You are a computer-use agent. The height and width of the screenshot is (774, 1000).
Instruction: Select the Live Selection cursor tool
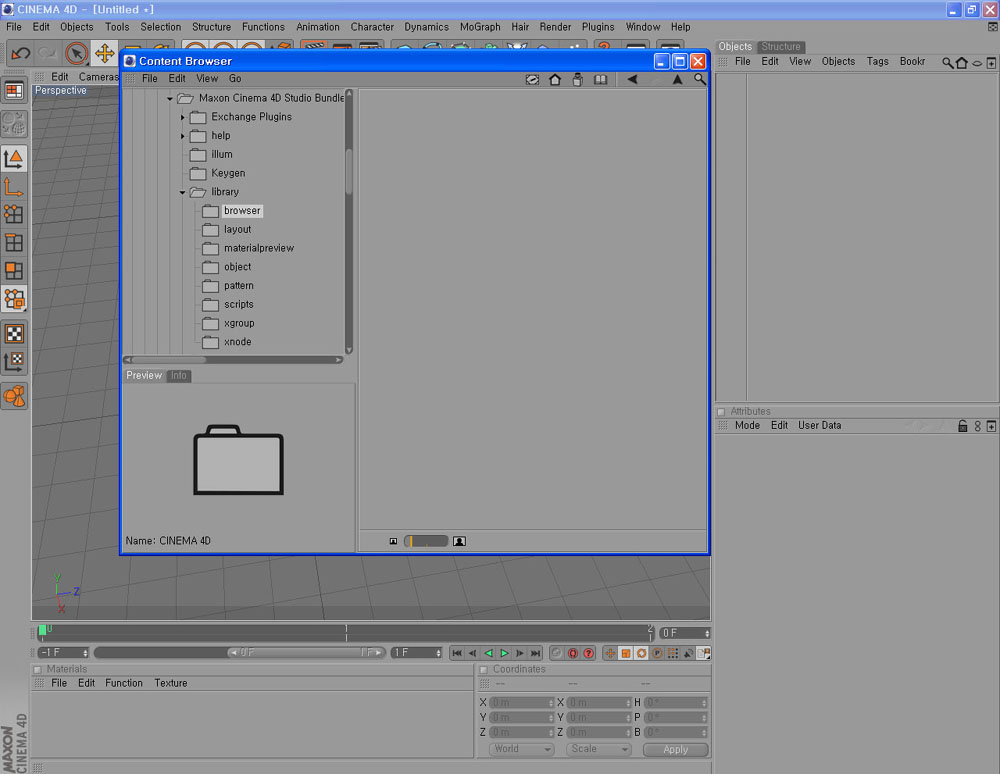(x=77, y=54)
